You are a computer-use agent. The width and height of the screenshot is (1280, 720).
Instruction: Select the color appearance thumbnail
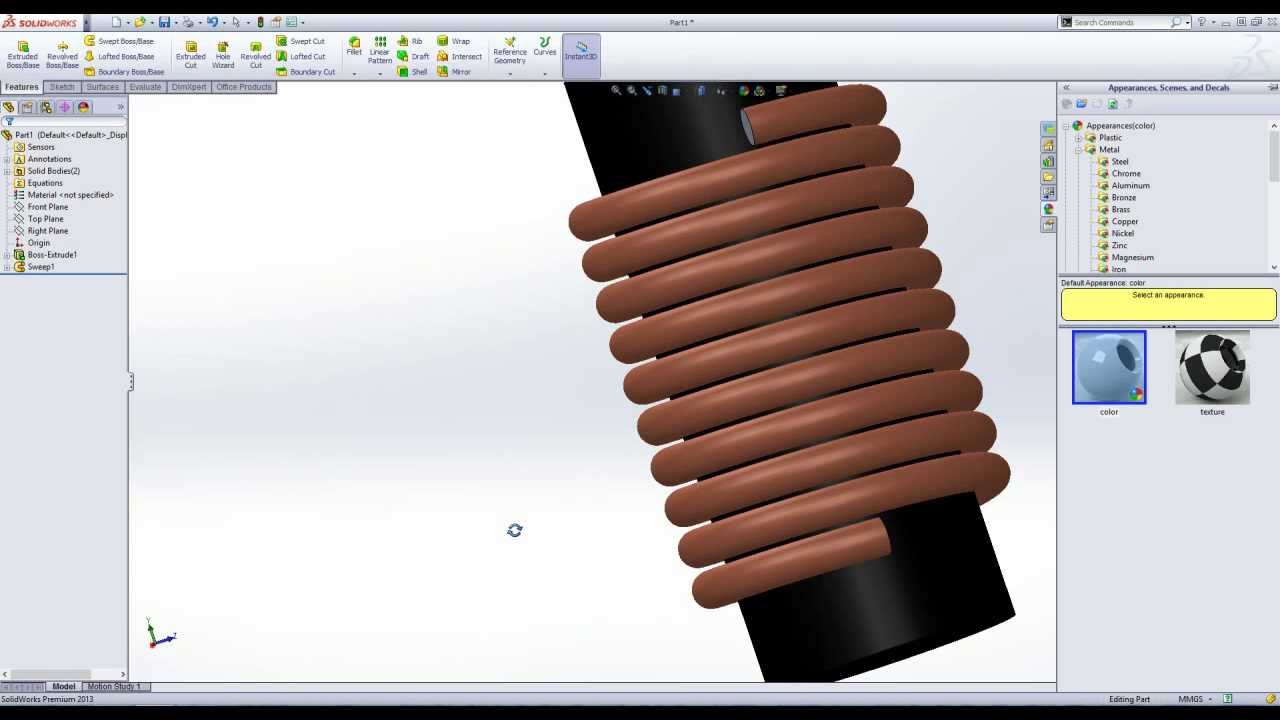pos(1109,368)
